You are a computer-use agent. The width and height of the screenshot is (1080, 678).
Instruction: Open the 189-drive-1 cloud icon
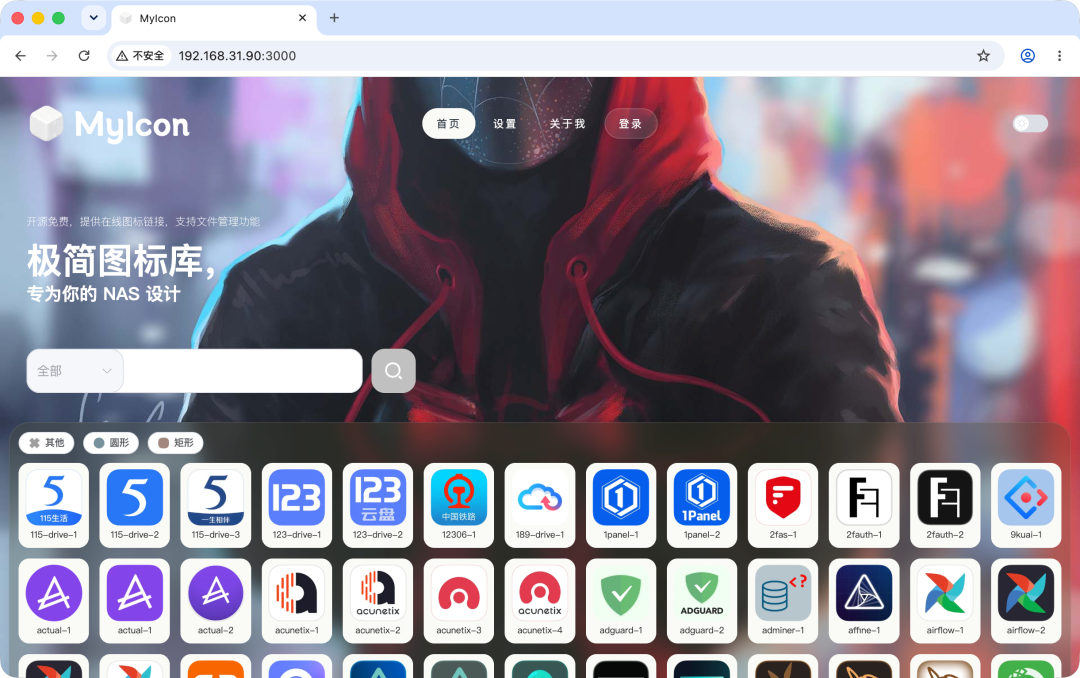coord(540,505)
